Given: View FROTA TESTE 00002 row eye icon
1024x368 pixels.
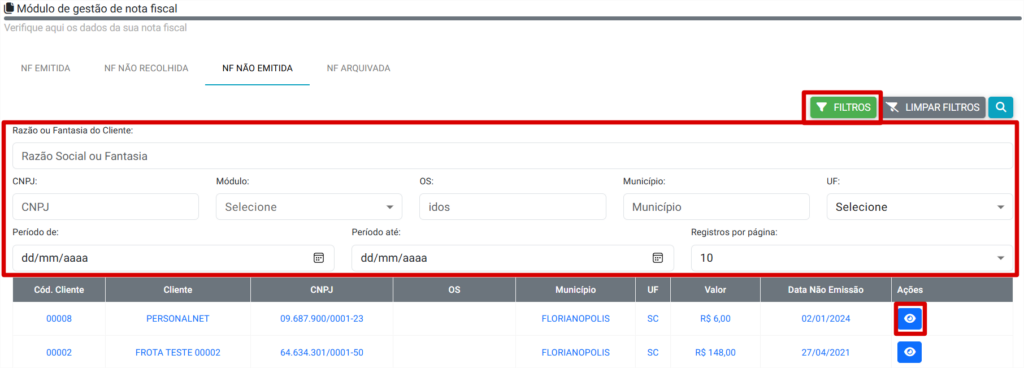Looking at the screenshot, I should click(910, 352).
